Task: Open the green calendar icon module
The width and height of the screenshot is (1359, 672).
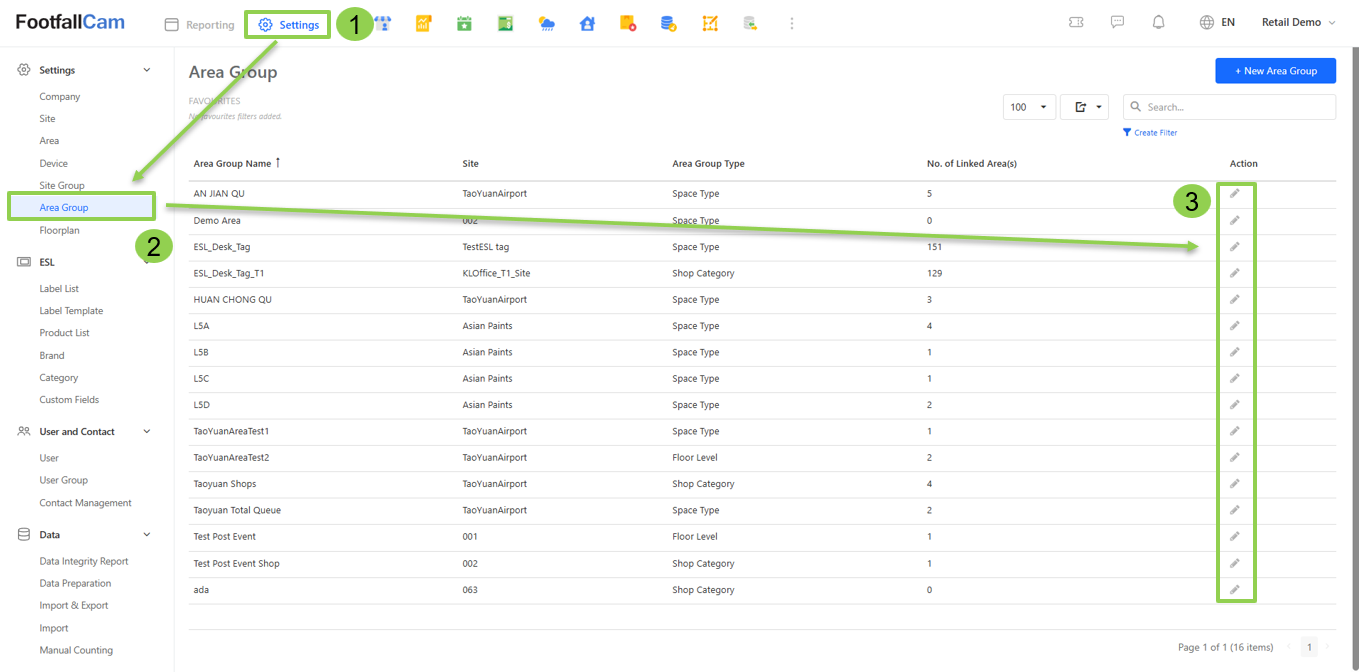Action: [464, 23]
